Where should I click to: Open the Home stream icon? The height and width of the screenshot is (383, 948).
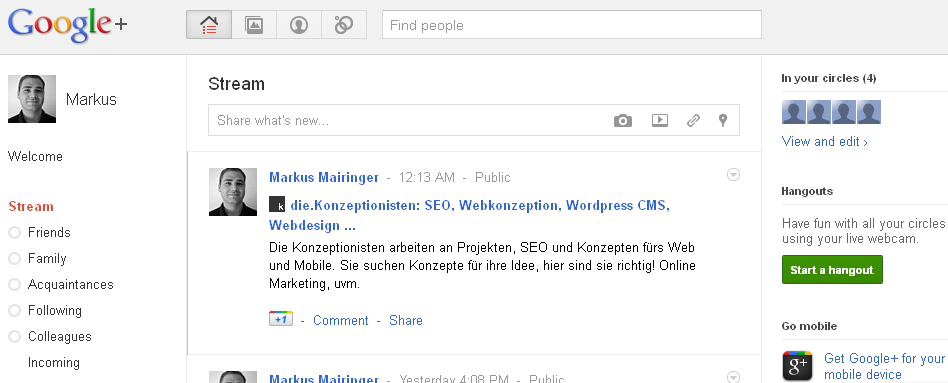click(209, 25)
